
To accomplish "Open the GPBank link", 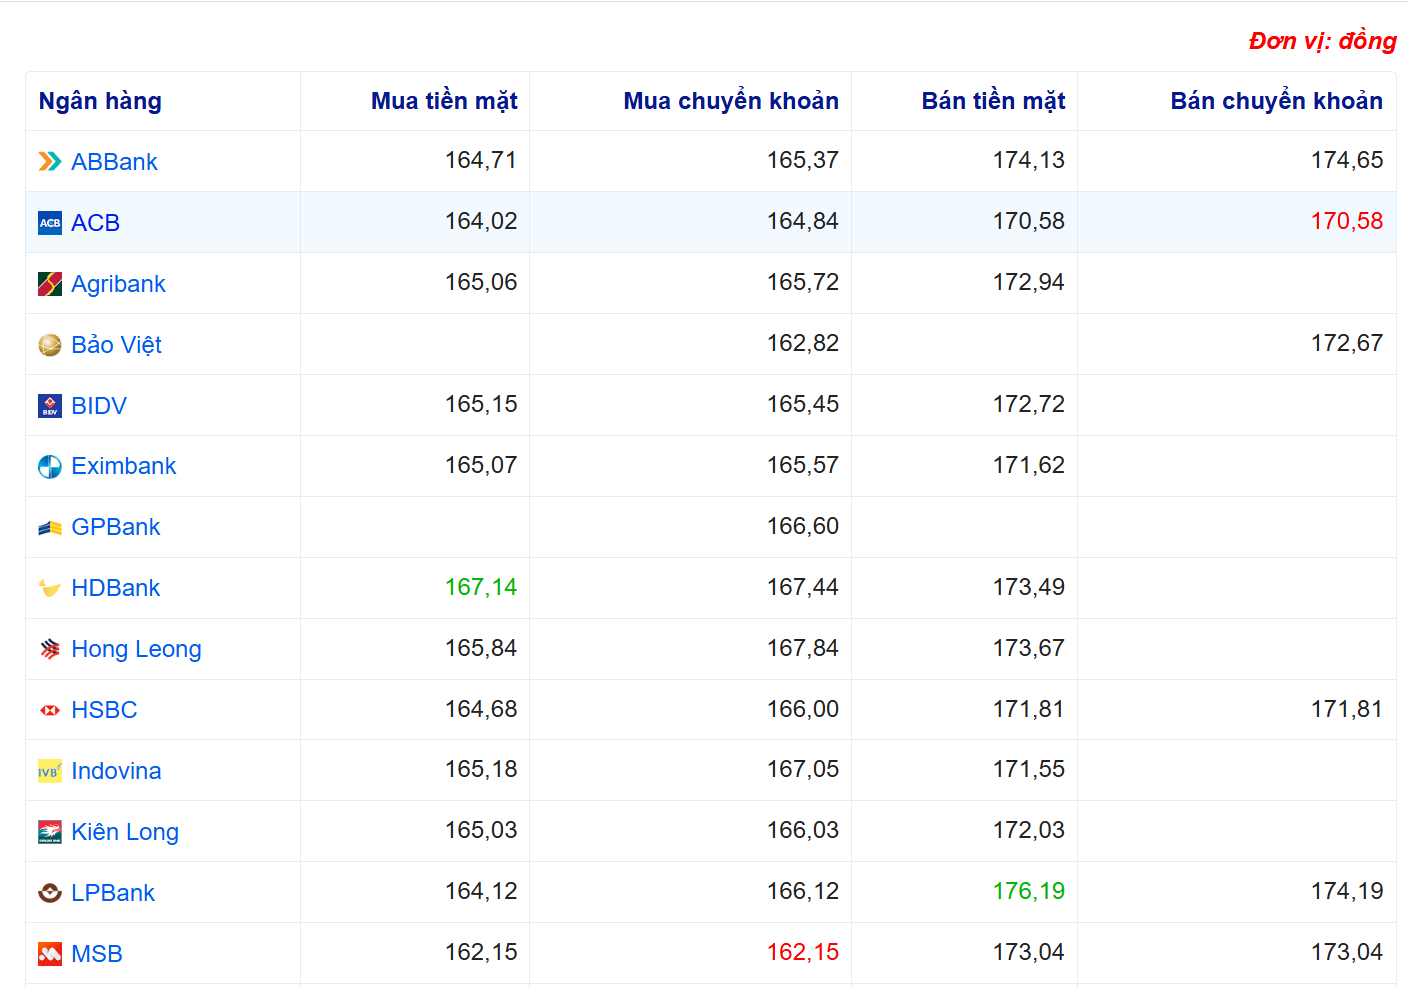I will point(115,527).
